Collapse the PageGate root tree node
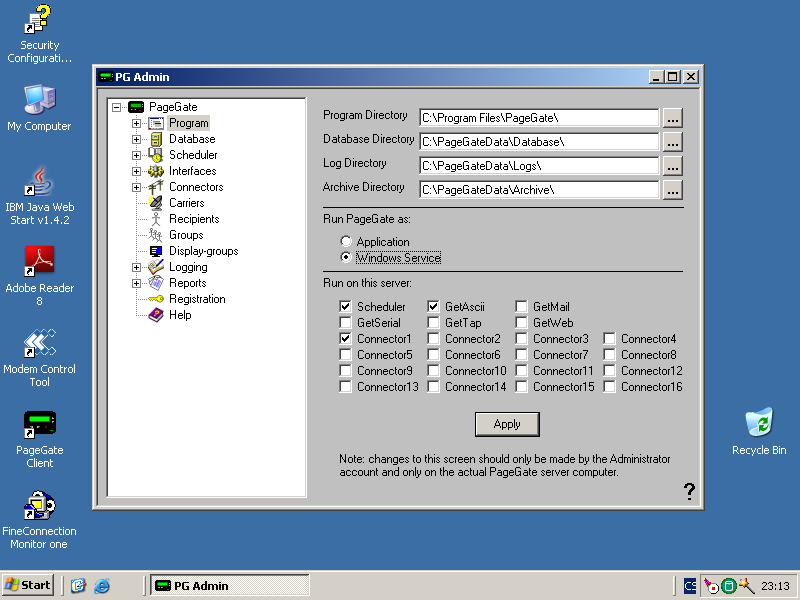This screenshot has height=600, width=800. pos(117,107)
